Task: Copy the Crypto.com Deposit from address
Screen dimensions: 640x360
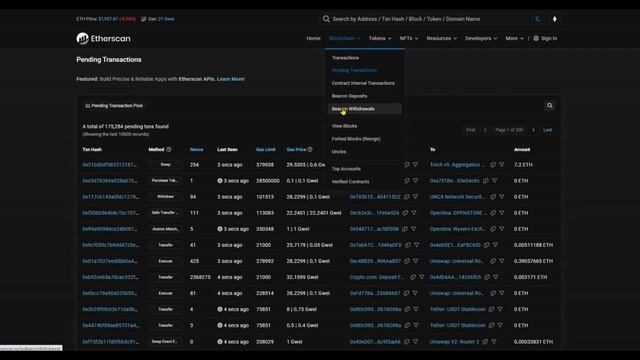Action: [x=413, y=277]
